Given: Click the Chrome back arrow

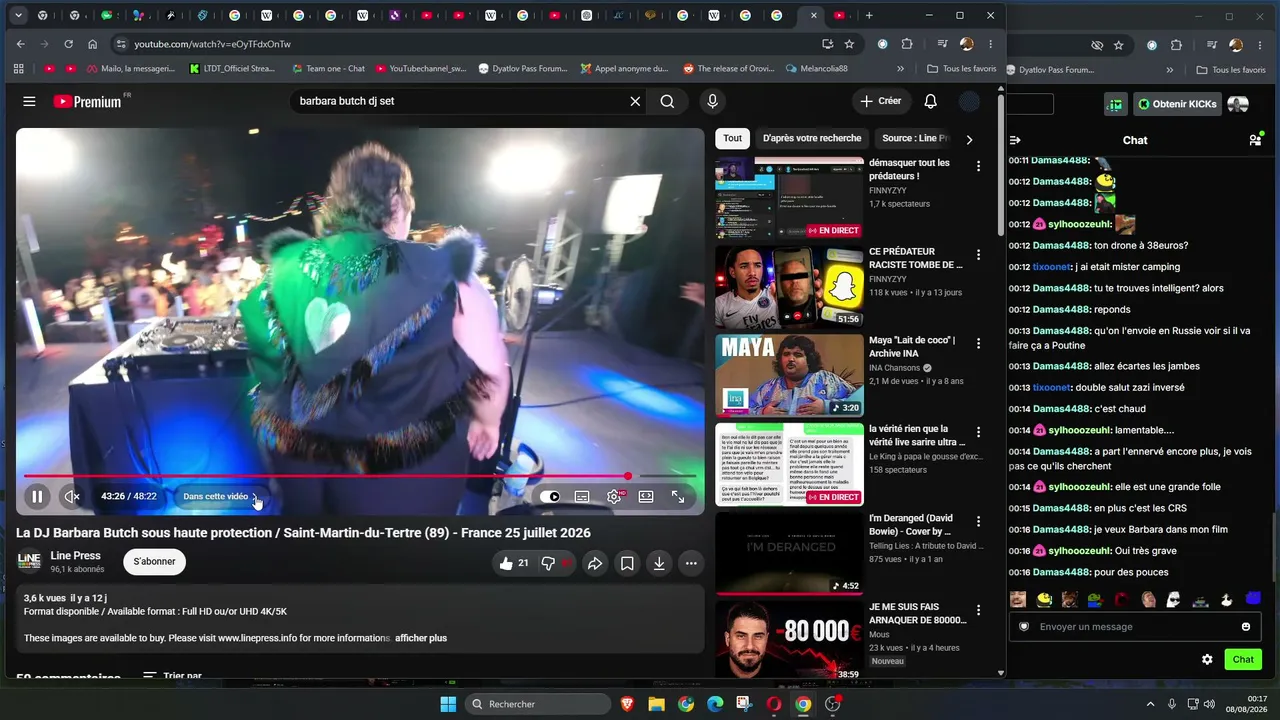Looking at the screenshot, I should click(20, 44).
